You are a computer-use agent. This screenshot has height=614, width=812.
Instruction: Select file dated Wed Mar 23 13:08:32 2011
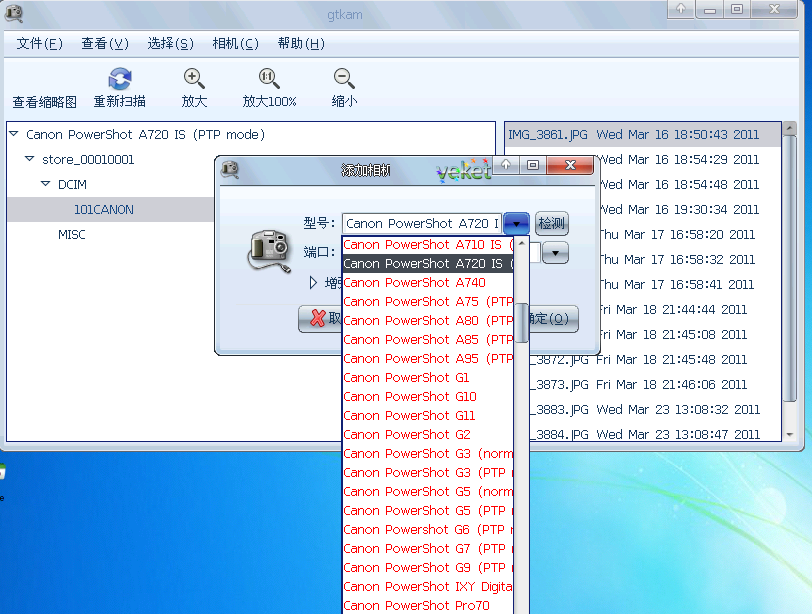(678, 410)
